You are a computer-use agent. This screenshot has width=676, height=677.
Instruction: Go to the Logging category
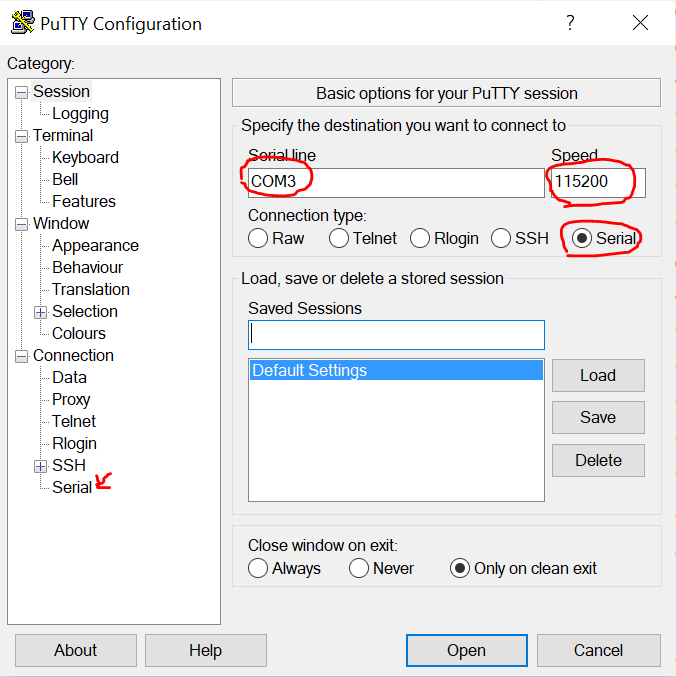pyautogui.click(x=80, y=114)
